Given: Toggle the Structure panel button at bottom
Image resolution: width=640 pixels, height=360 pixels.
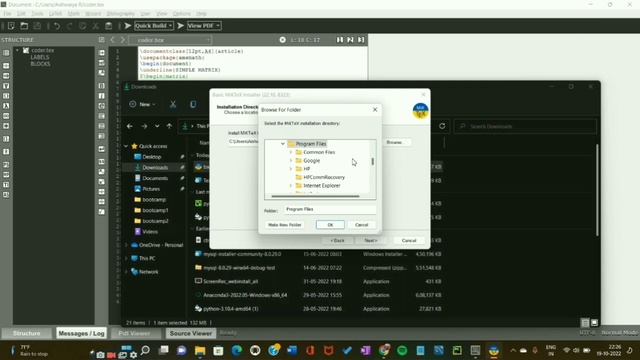Looking at the screenshot, I should (x=27, y=333).
